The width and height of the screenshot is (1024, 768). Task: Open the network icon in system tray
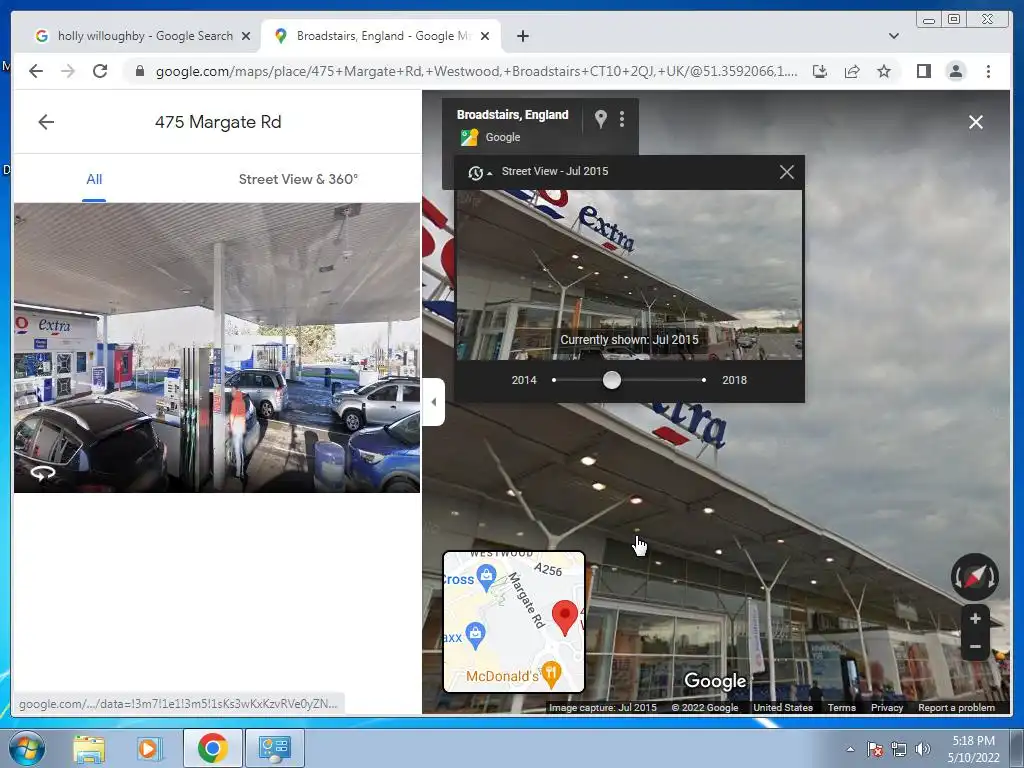coord(899,749)
